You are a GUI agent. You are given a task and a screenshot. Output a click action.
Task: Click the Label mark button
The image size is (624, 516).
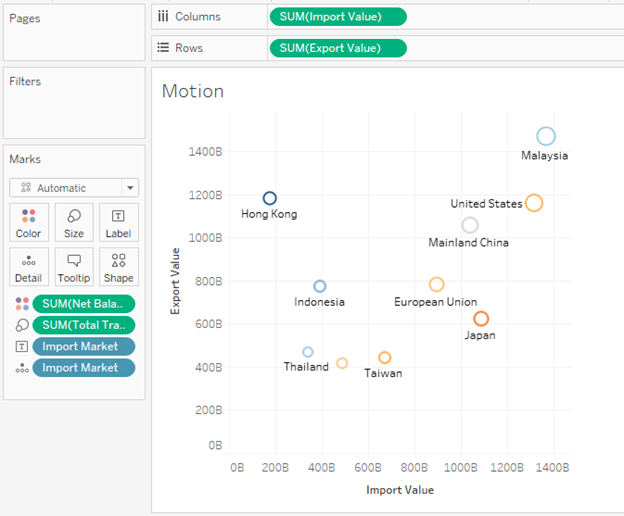pyautogui.click(x=118, y=222)
